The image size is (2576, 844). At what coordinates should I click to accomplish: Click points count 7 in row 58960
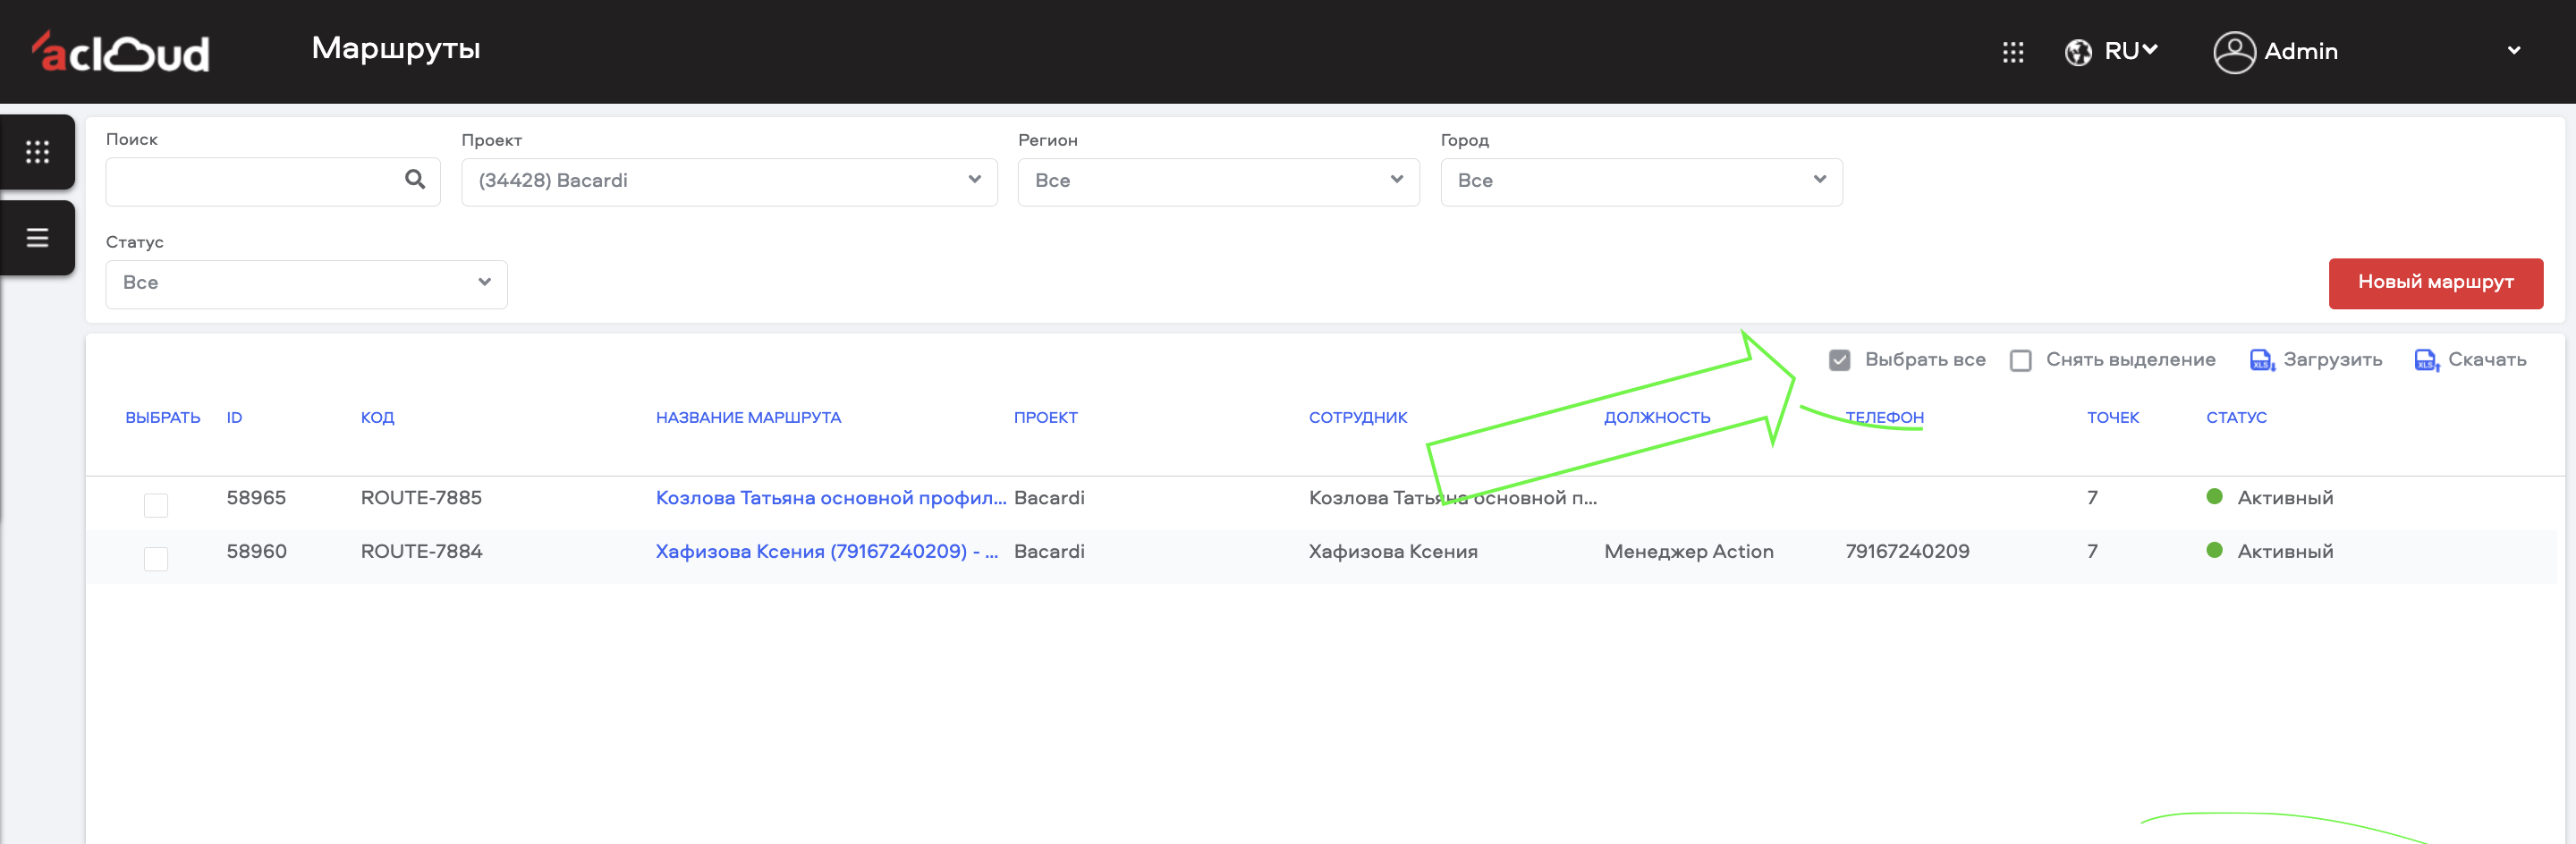[x=2091, y=552]
